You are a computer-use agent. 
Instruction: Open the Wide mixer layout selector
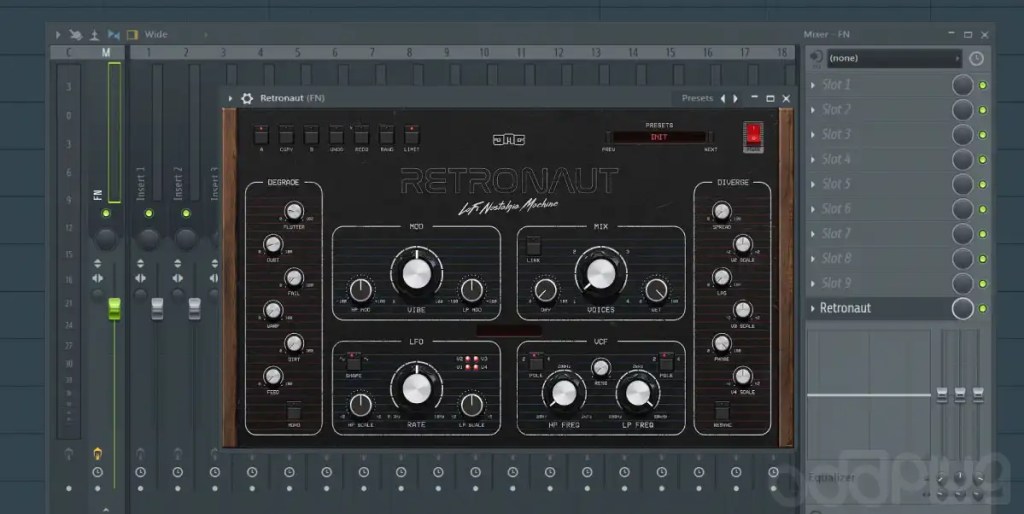156,35
